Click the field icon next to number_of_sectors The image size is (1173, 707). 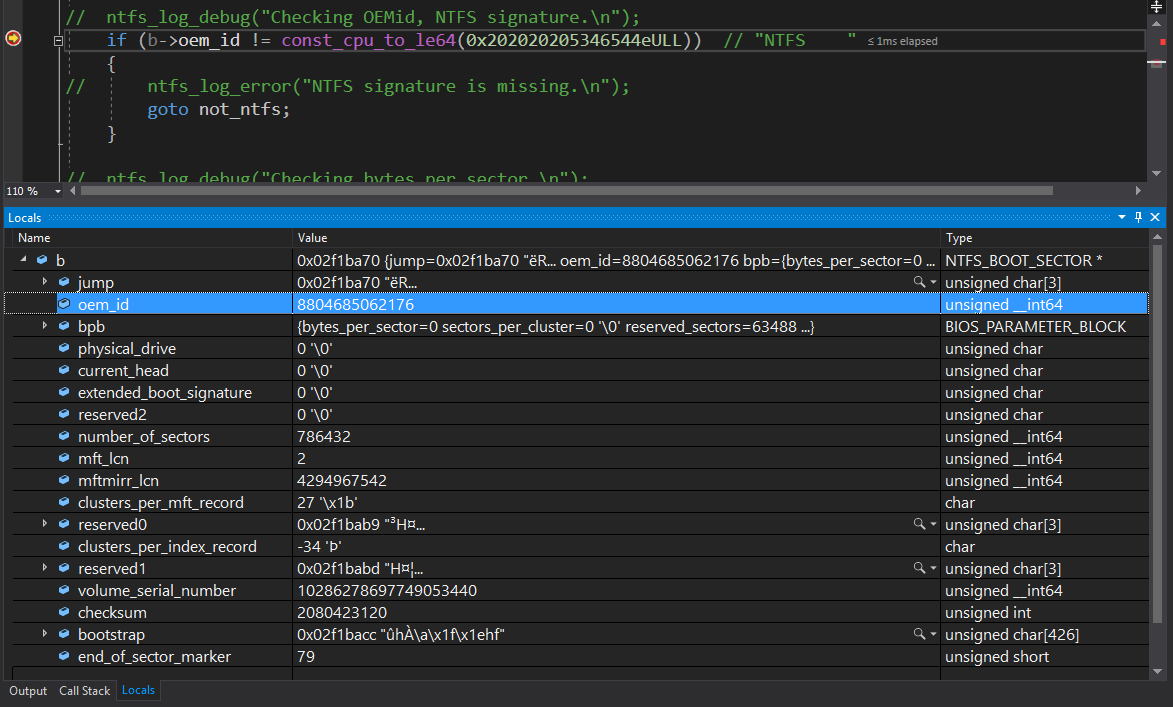click(64, 435)
